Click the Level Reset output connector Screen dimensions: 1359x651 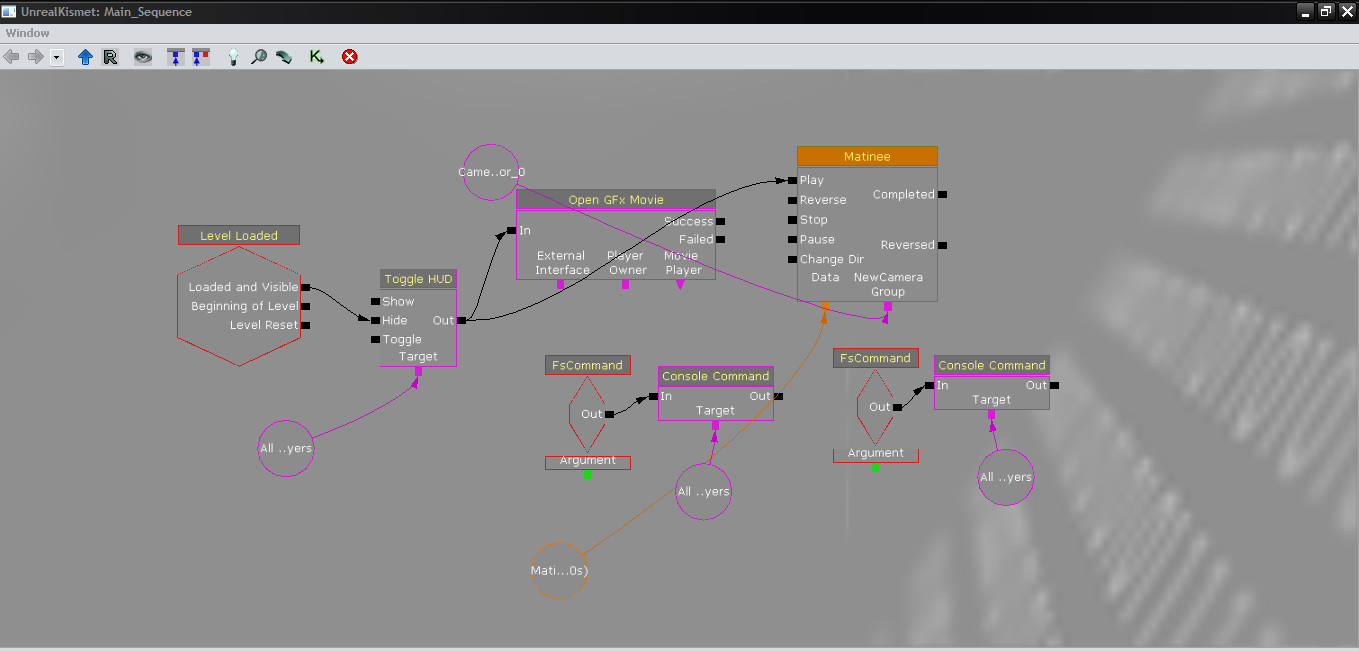(x=305, y=325)
